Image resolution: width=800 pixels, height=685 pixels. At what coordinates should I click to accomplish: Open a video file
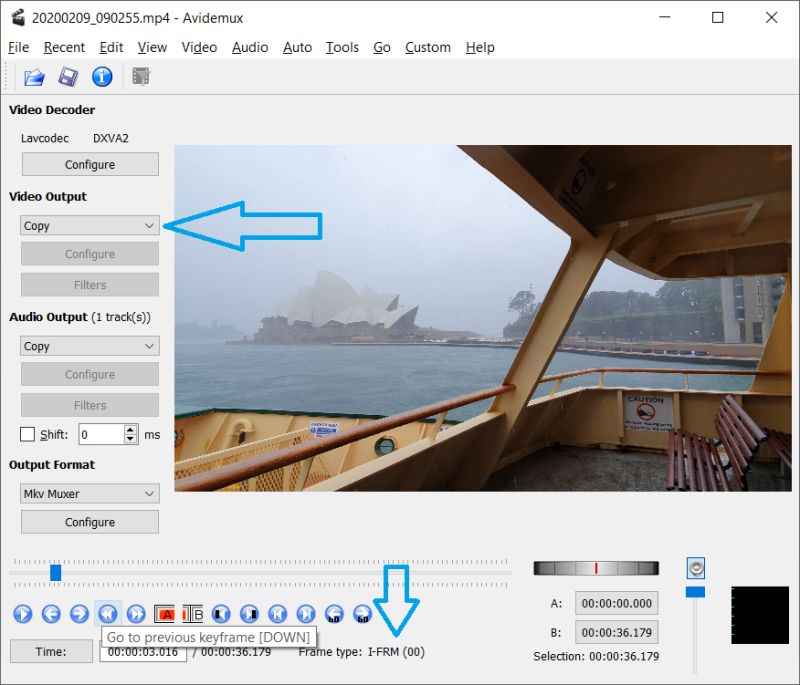[35, 76]
